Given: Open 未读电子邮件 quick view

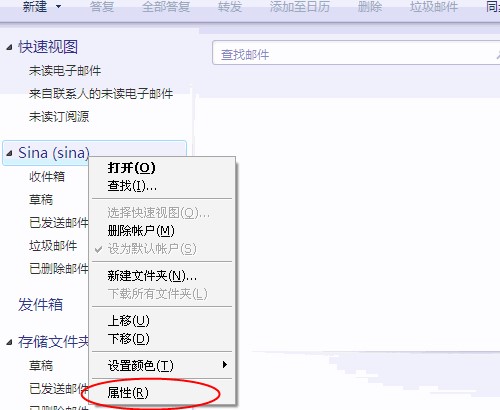Looking at the screenshot, I should click(x=65, y=71).
